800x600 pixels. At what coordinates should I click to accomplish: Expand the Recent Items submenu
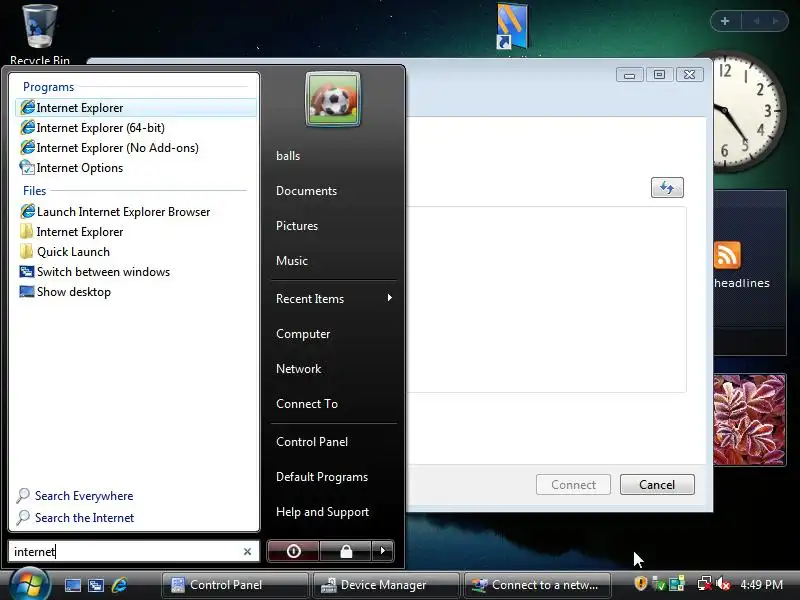tap(334, 298)
